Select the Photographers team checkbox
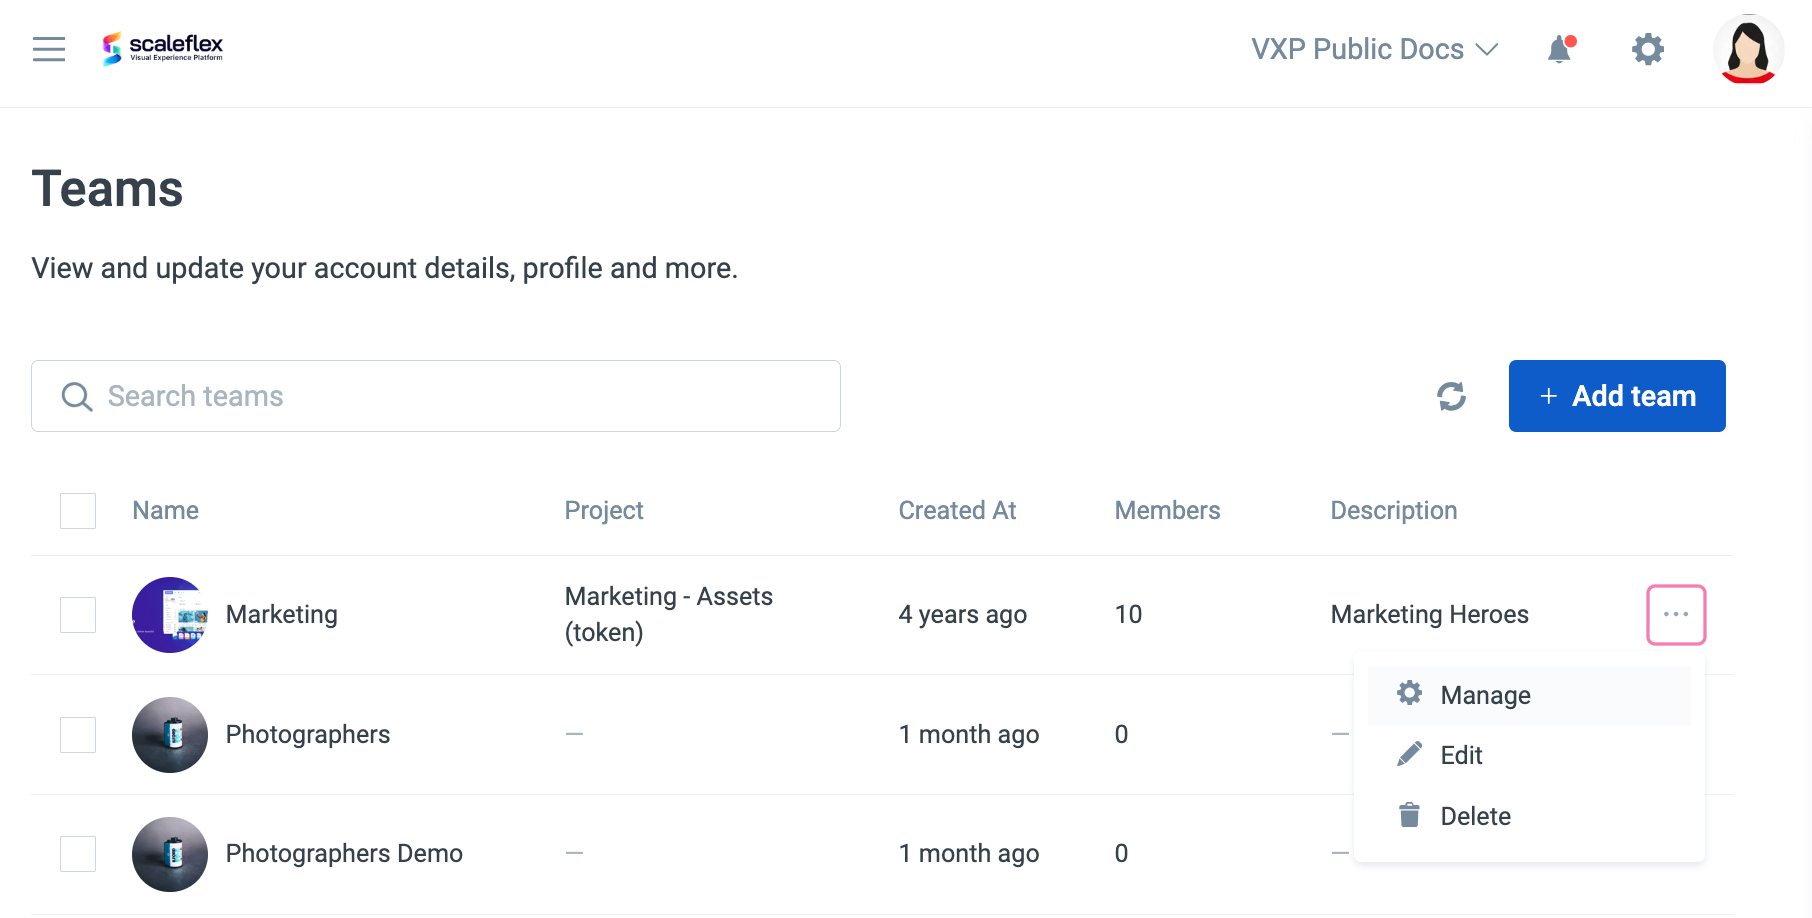The image size is (1812, 918). (x=78, y=735)
